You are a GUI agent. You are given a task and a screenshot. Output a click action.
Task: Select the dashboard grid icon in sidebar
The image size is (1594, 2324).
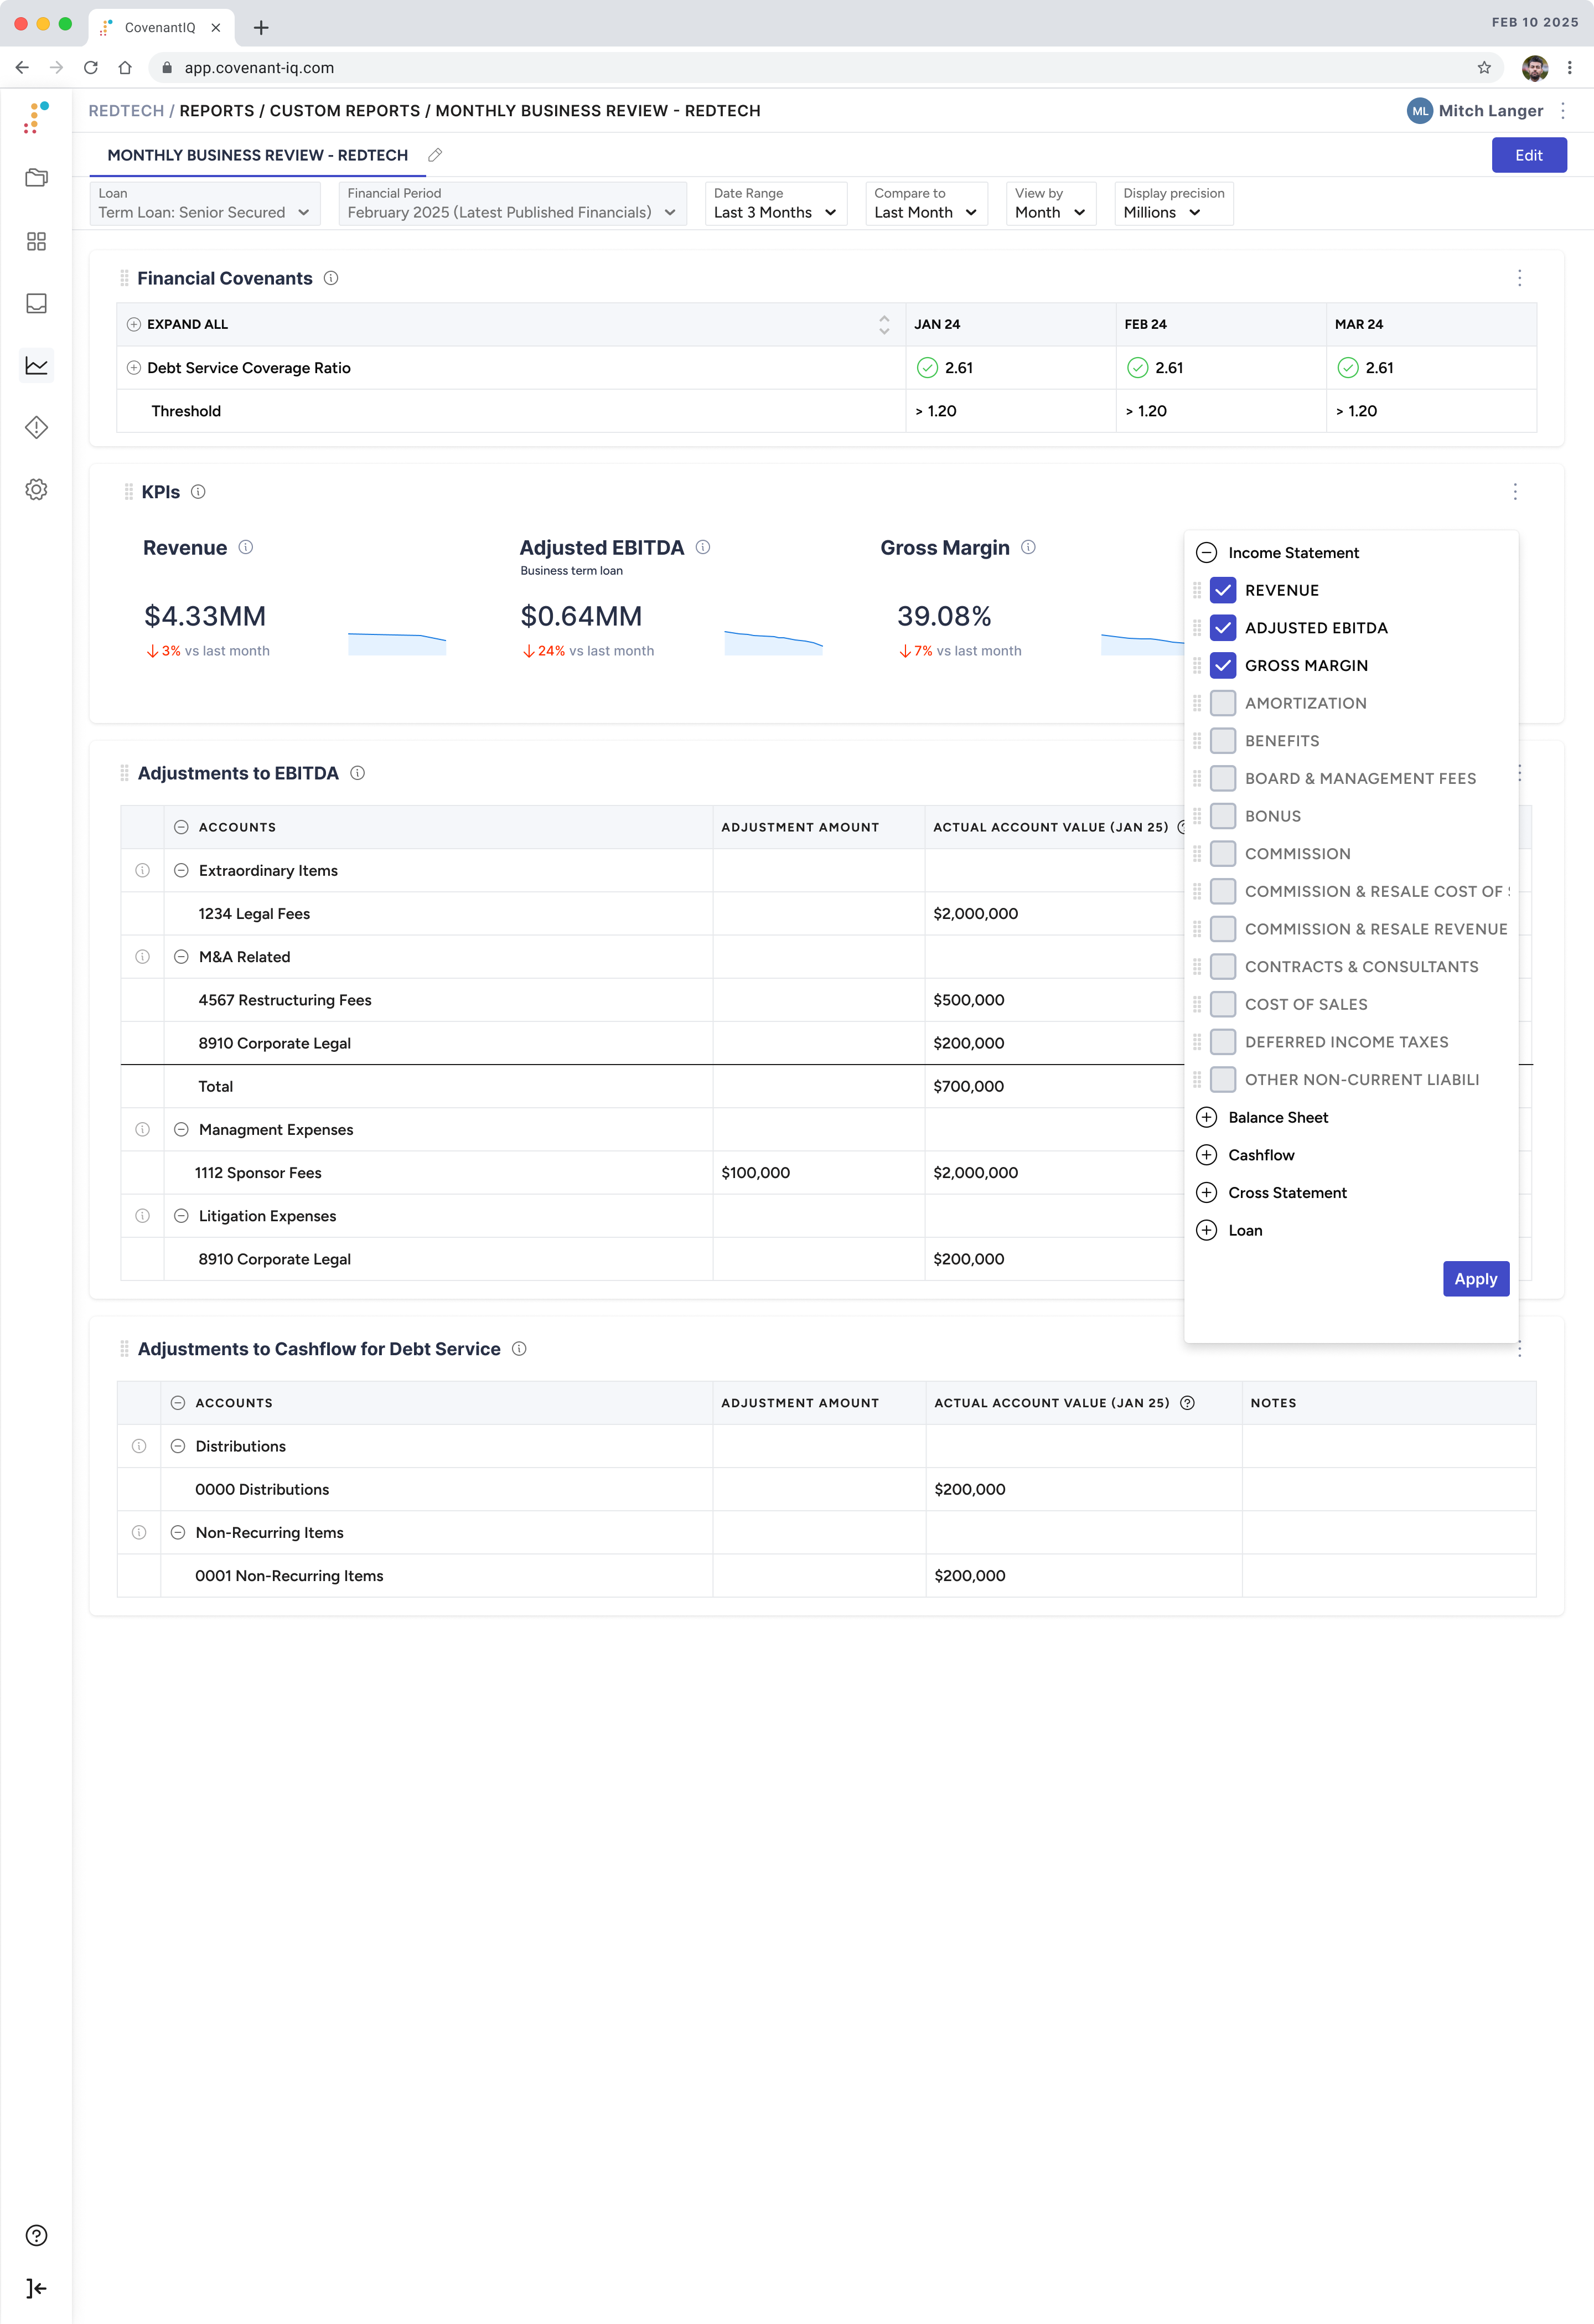click(x=37, y=241)
